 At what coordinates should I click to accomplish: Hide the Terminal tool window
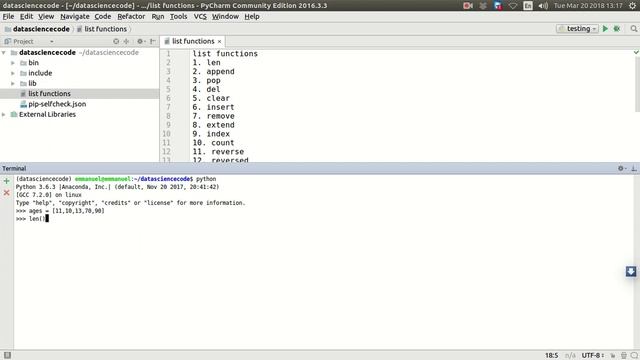tap(634, 168)
